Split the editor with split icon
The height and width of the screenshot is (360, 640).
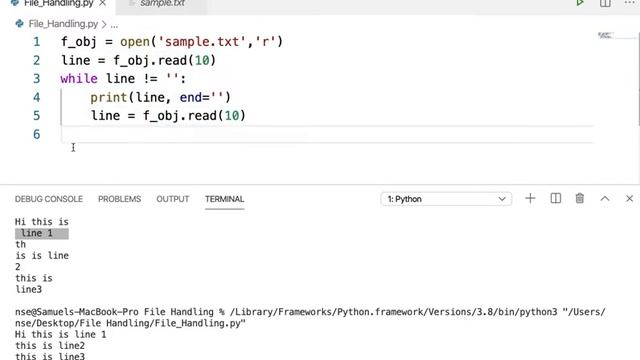[x=605, y=3]
